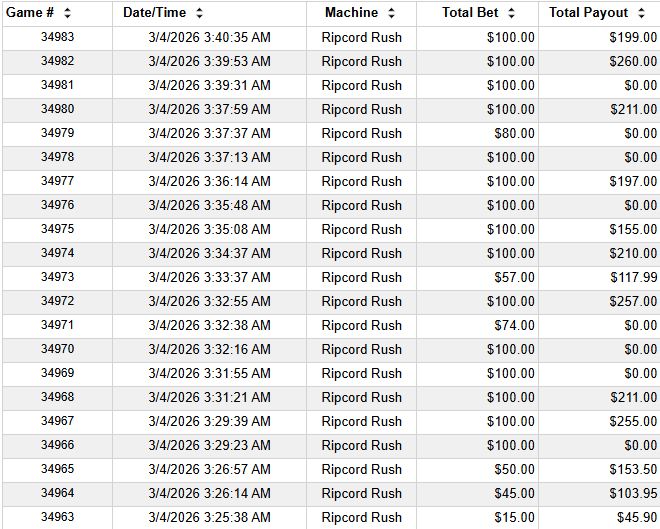
Task: Click the Date/Time column header text
Action: coord(154,13)
